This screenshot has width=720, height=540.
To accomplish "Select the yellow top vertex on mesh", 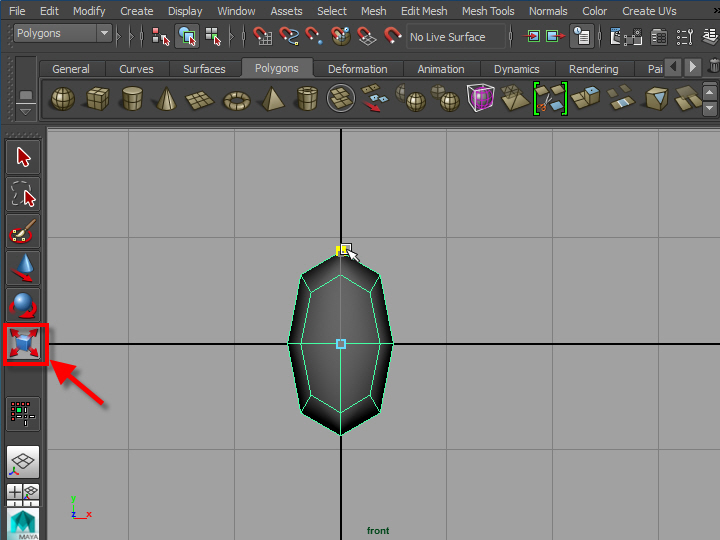I will point(341,249).
